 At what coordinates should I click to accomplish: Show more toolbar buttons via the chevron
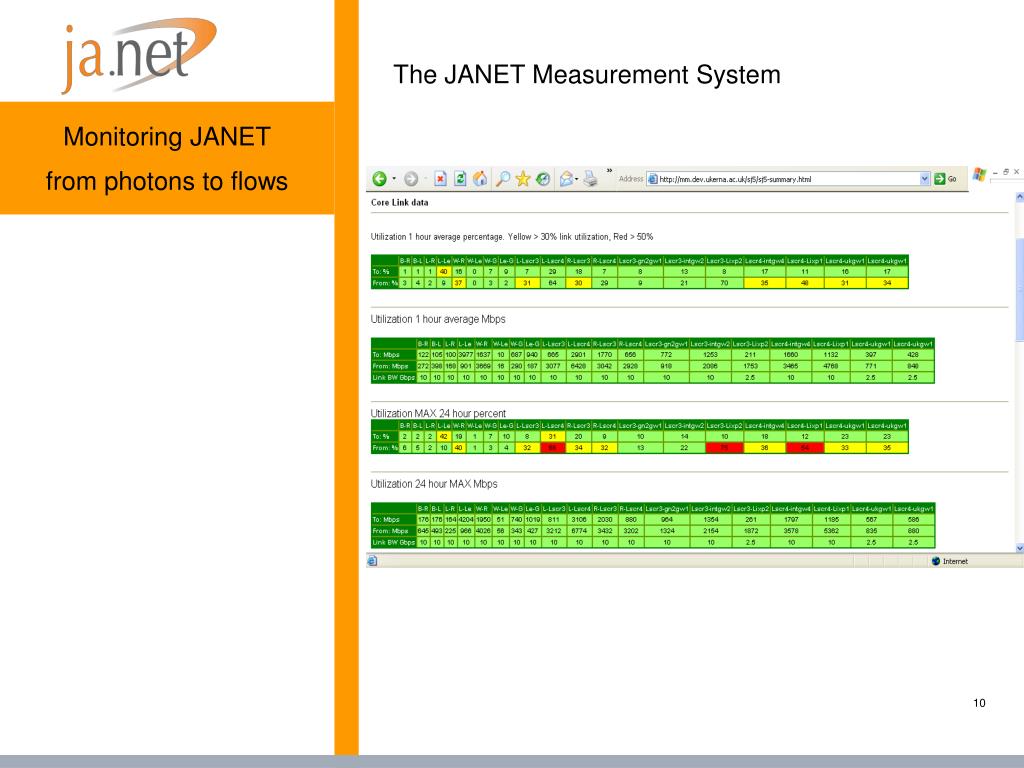click(x=609, y=171)
